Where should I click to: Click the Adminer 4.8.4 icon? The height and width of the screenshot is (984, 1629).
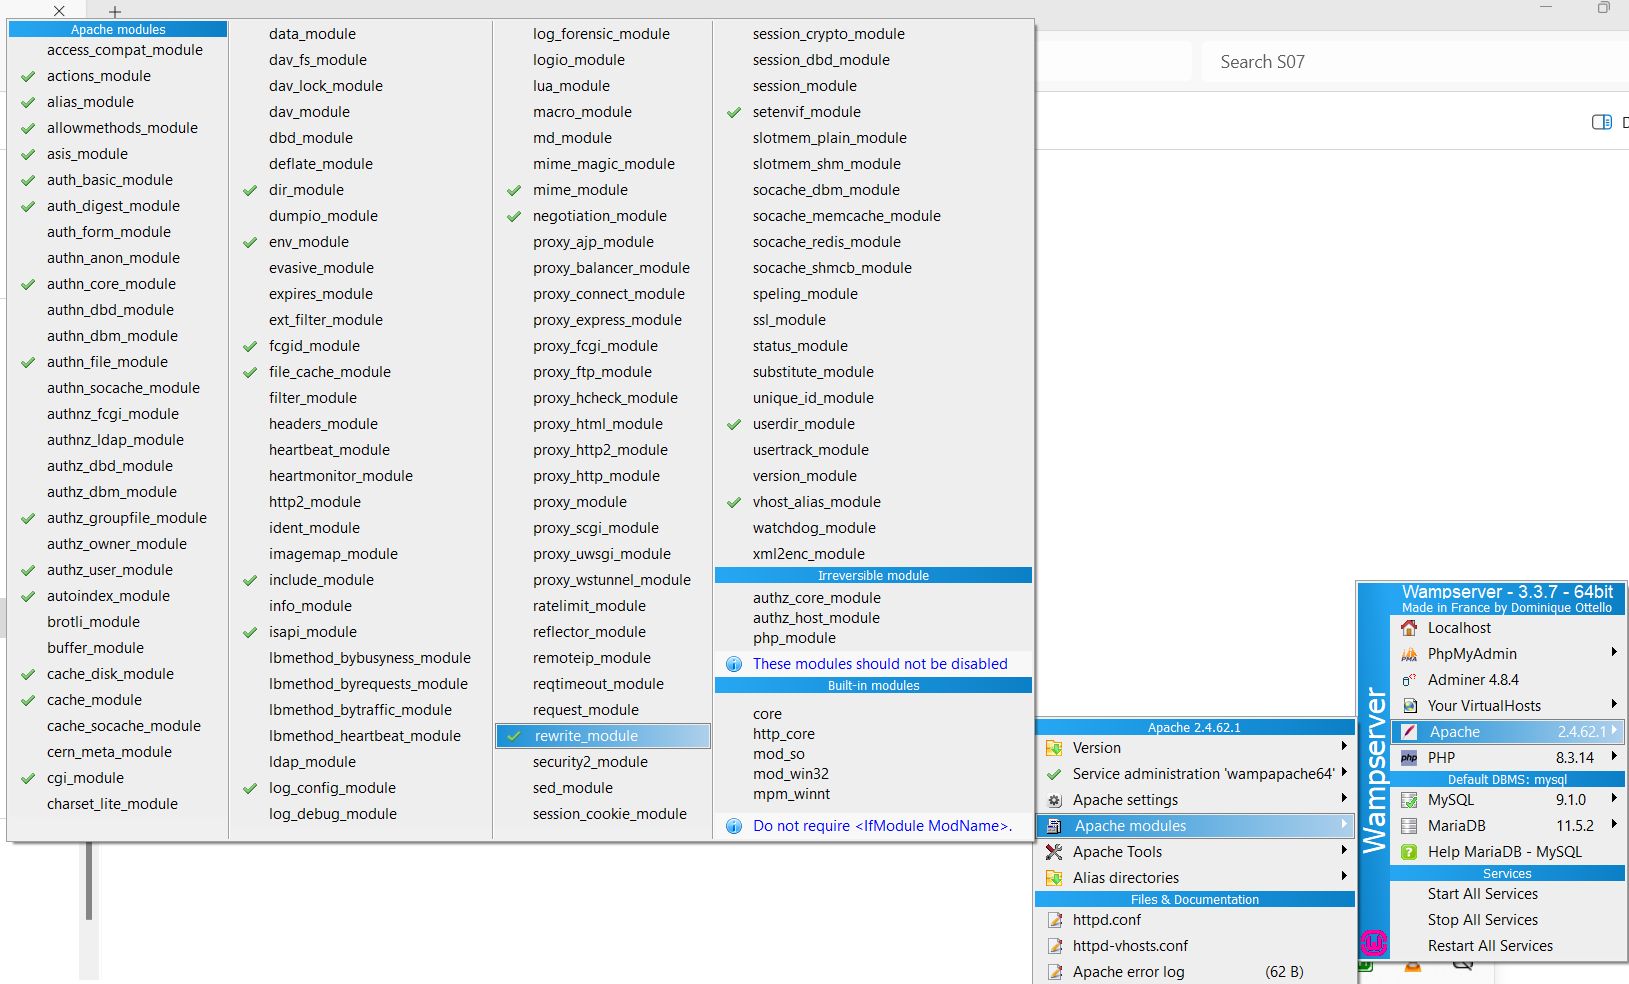(x=1409, y=680)
